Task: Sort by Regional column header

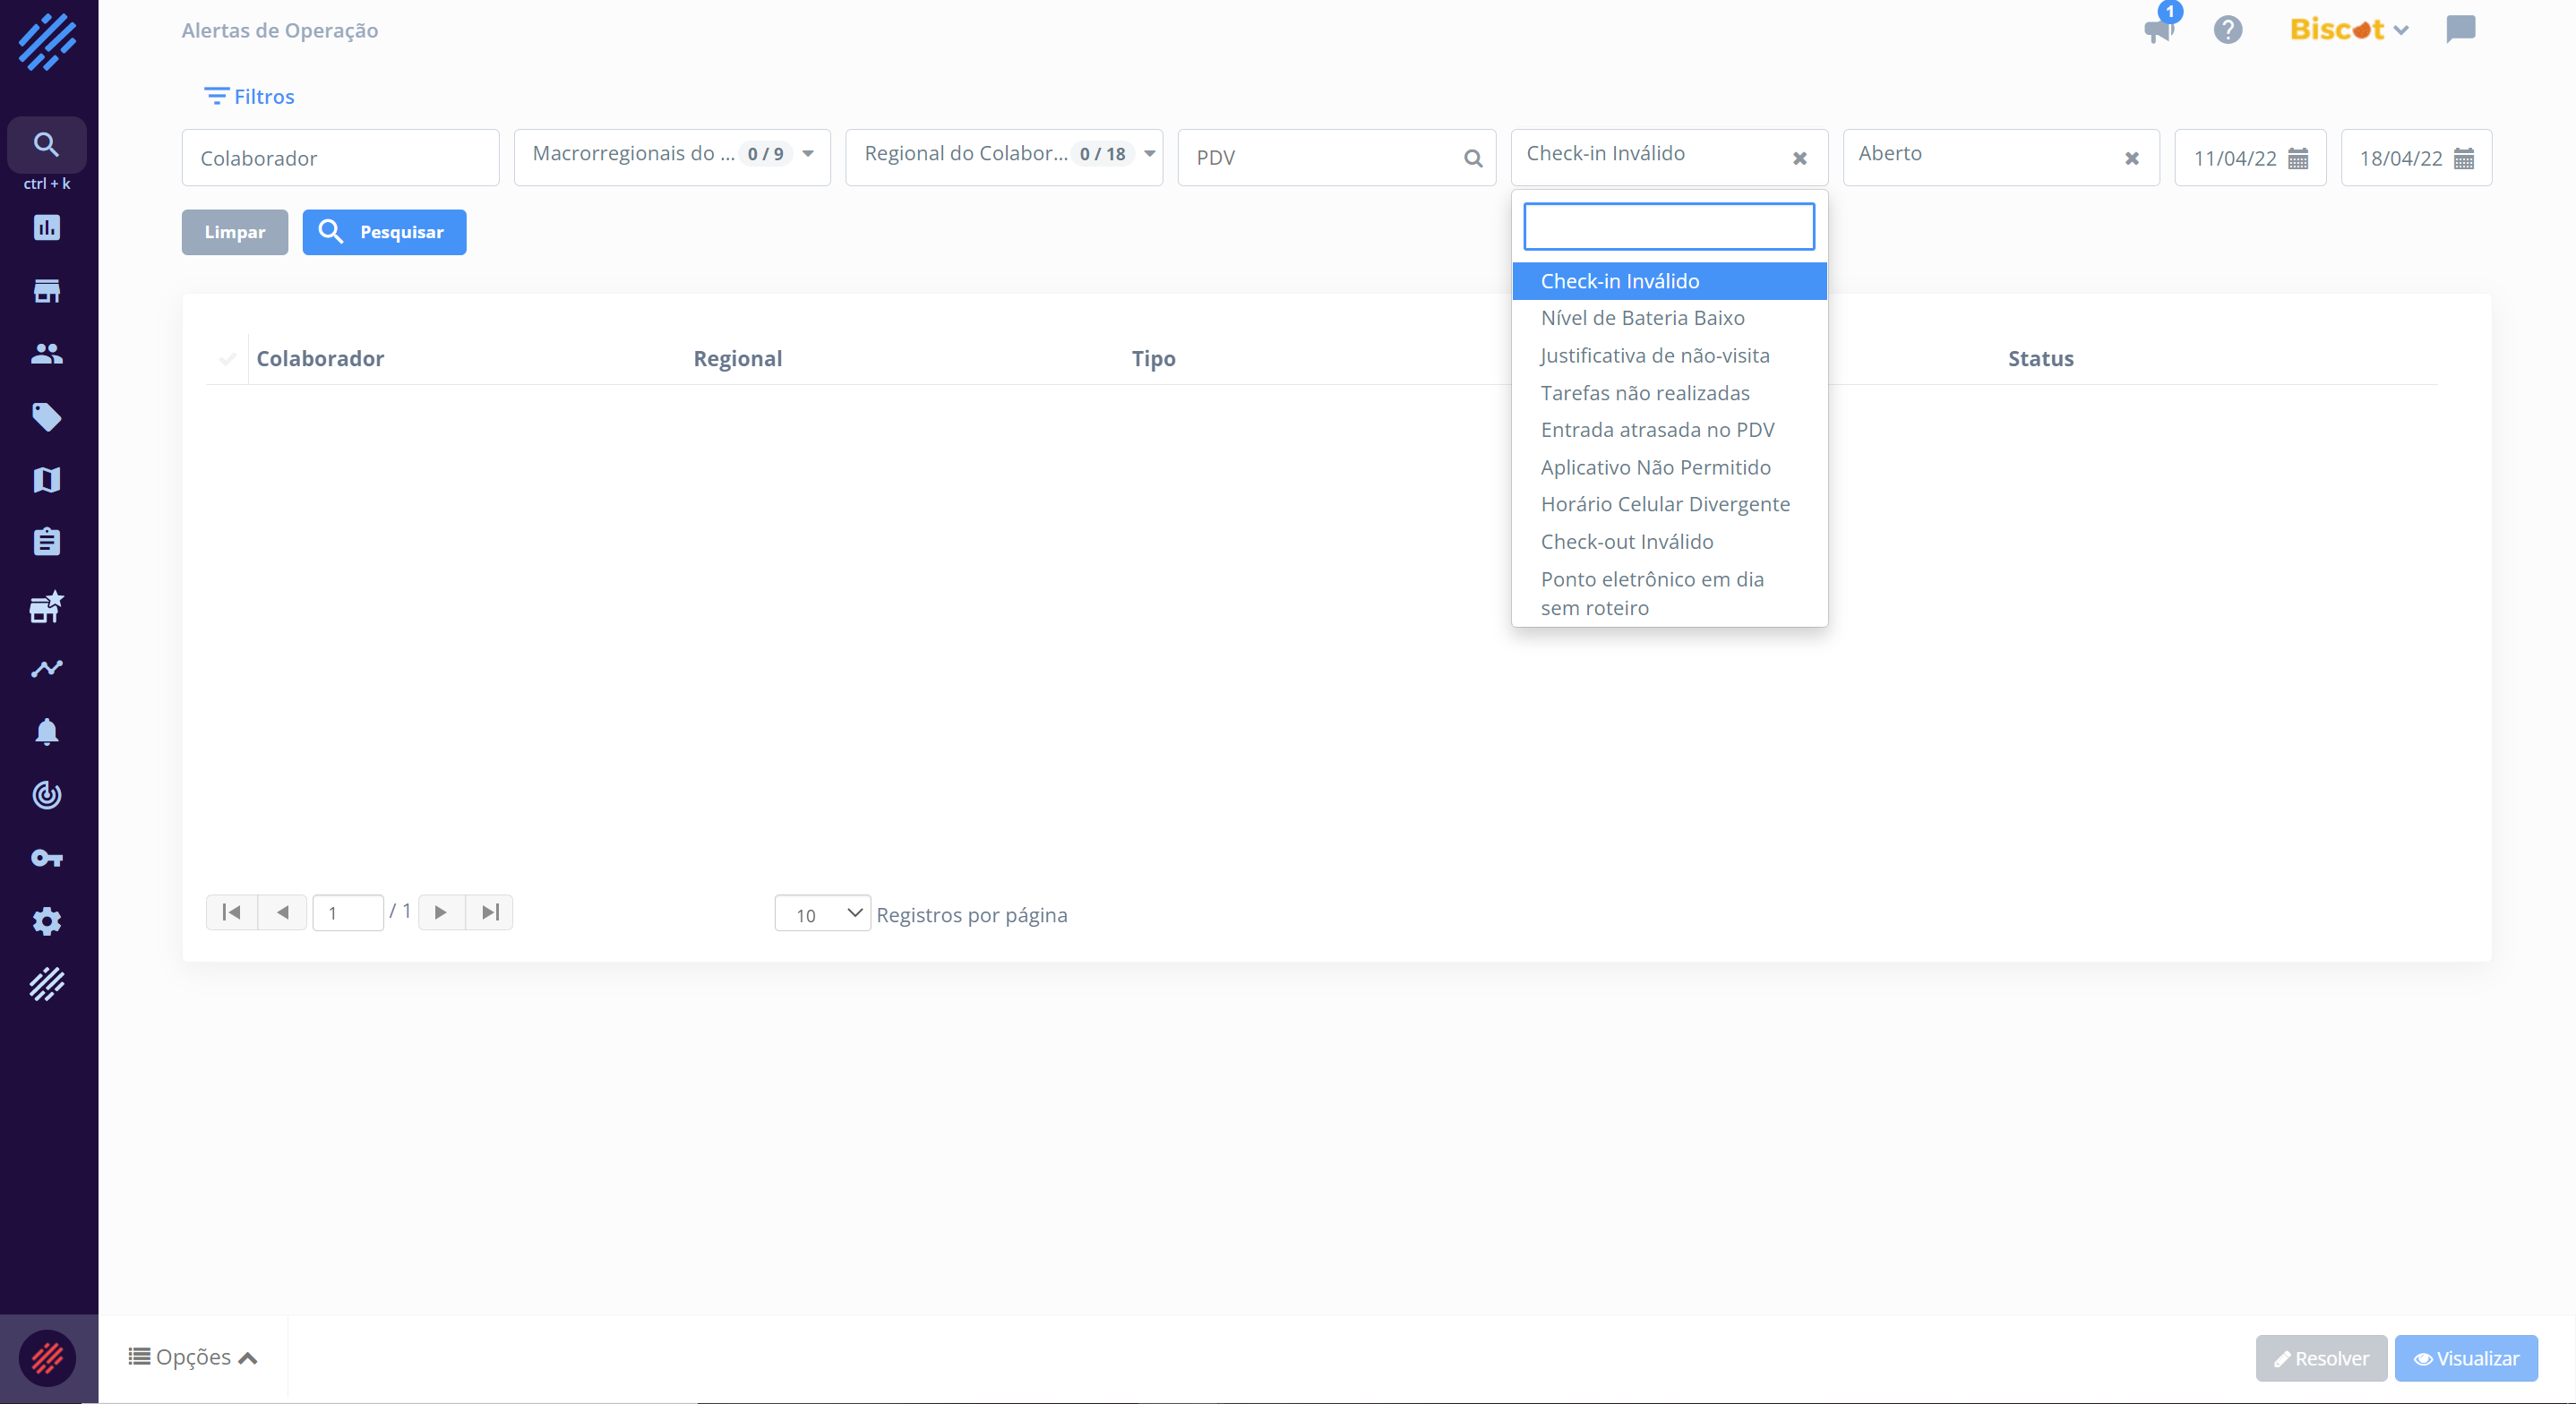Action: tap(738, 358)
